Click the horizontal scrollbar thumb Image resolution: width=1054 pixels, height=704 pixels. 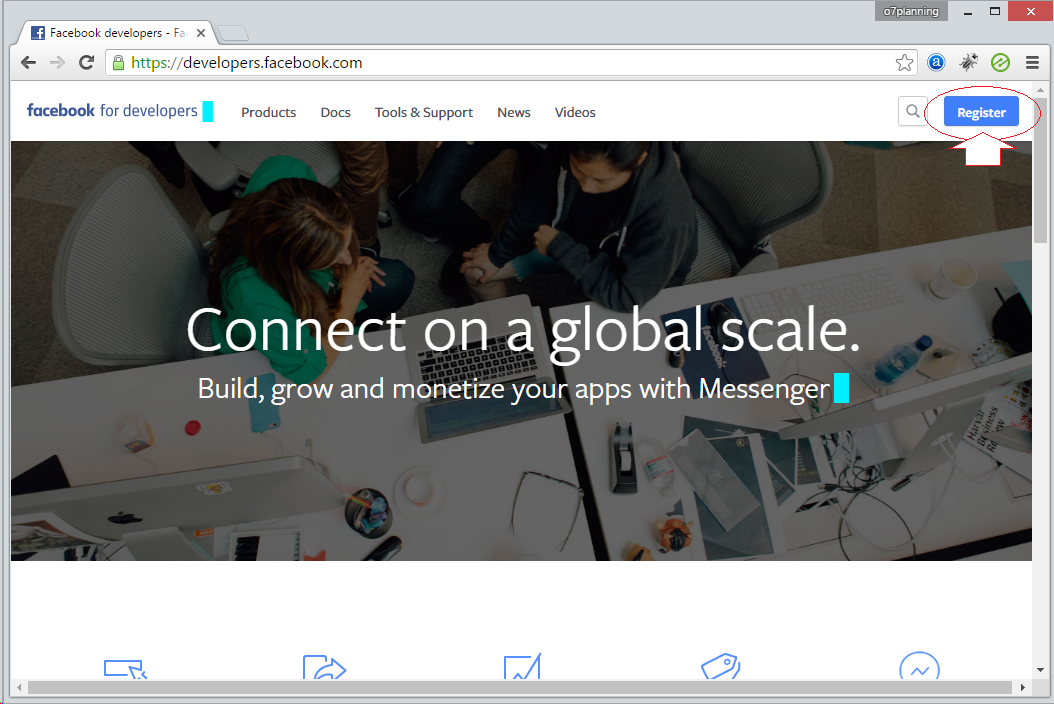tap(520, 687)
